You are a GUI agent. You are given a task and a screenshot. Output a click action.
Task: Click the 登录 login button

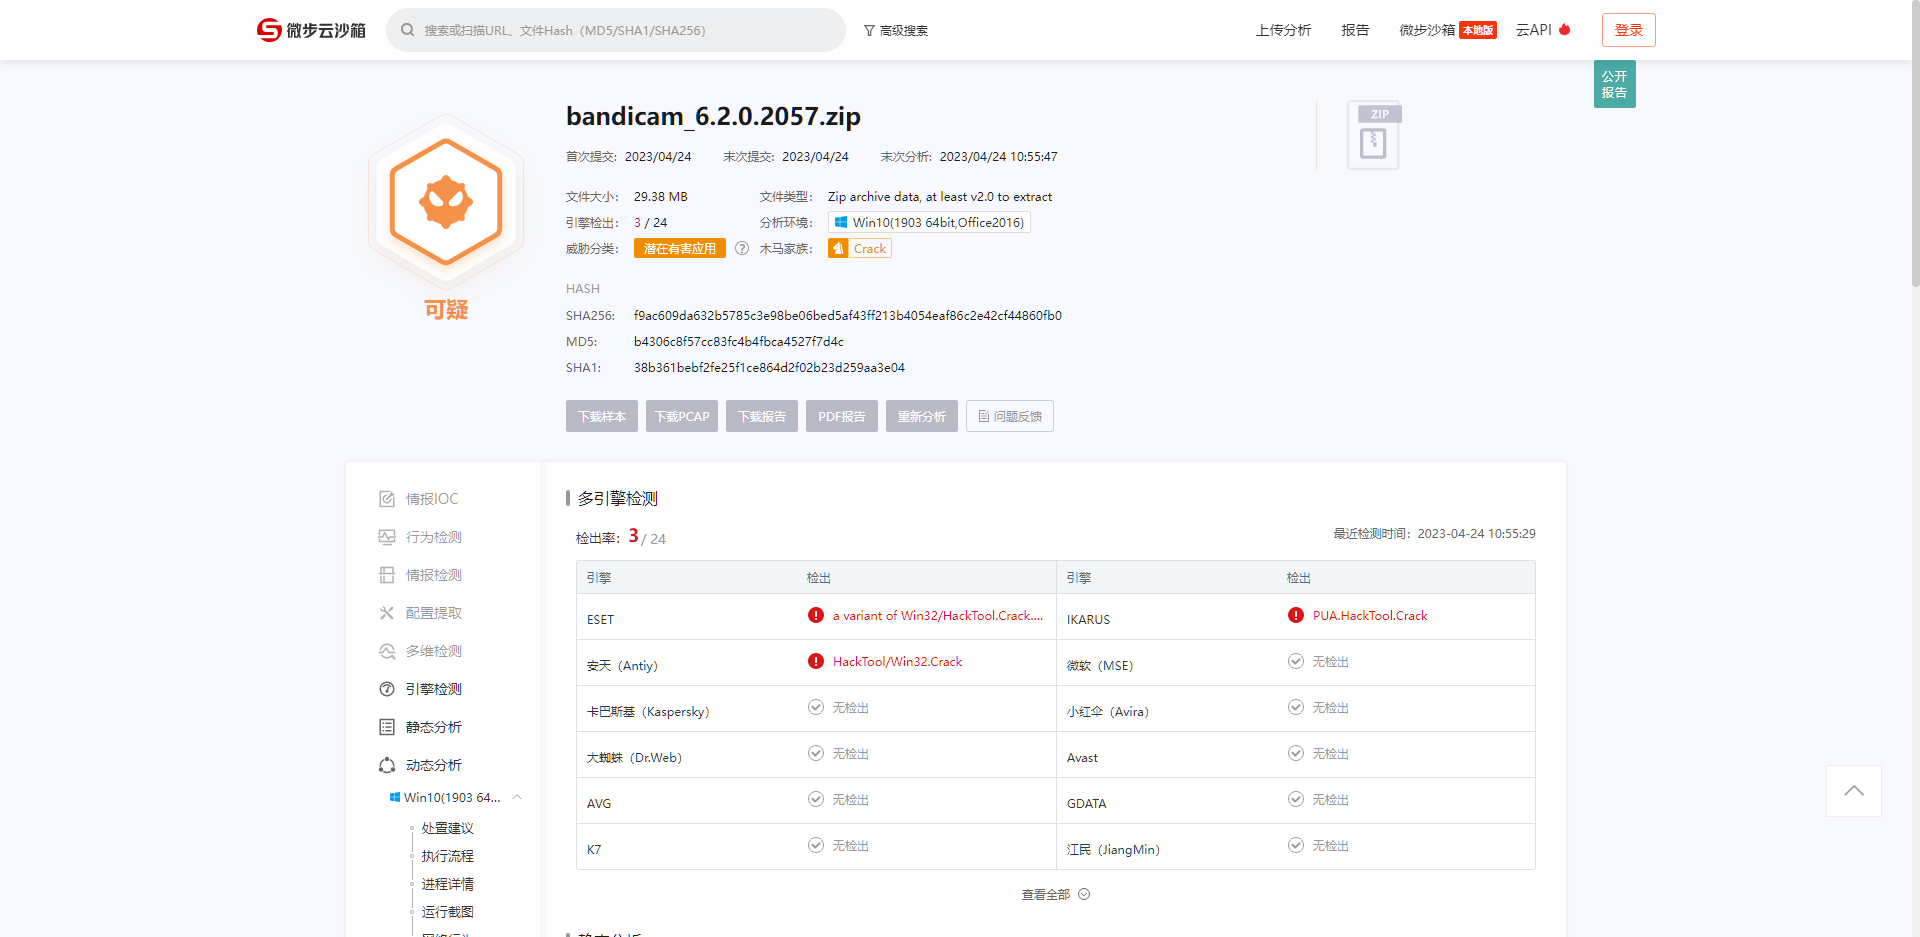point(1629,30)
